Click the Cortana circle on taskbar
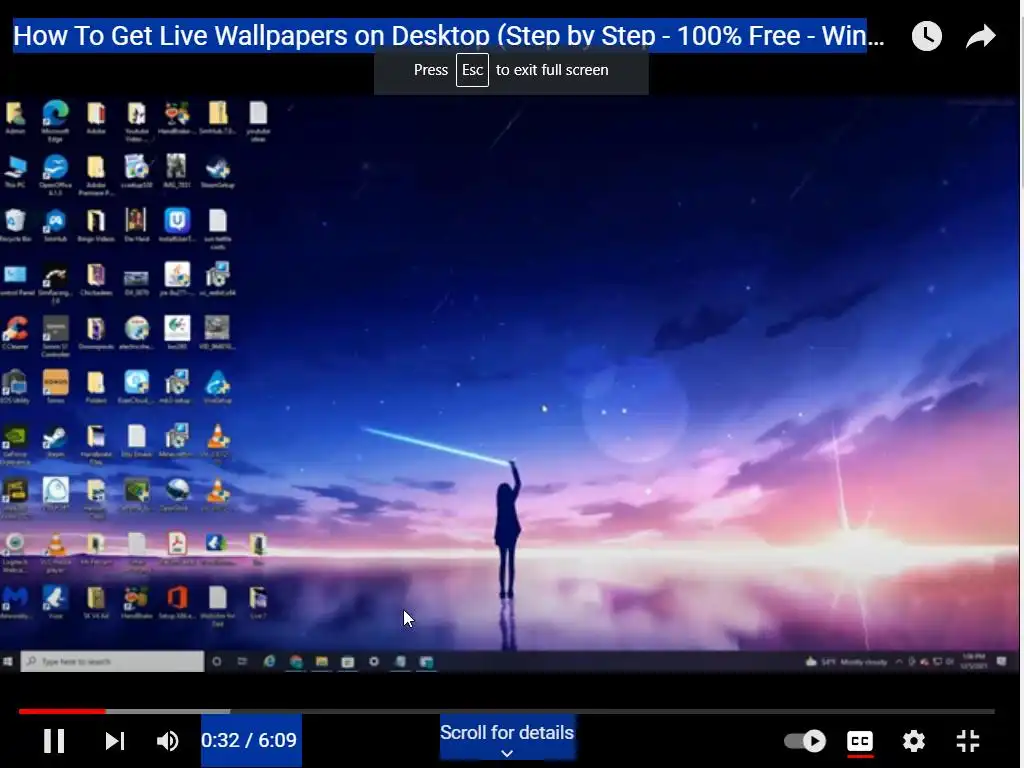 click(x=217, y=662)
